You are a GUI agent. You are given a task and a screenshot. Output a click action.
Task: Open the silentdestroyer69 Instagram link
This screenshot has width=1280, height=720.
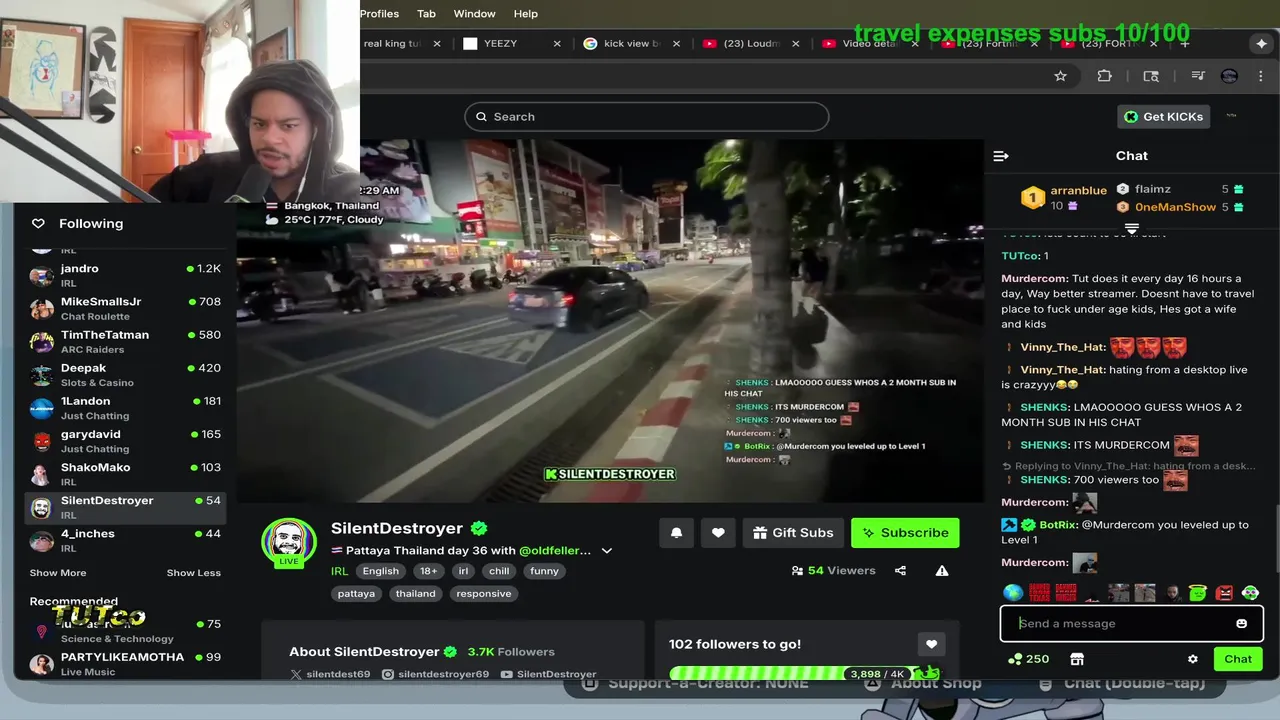[436, 674]
